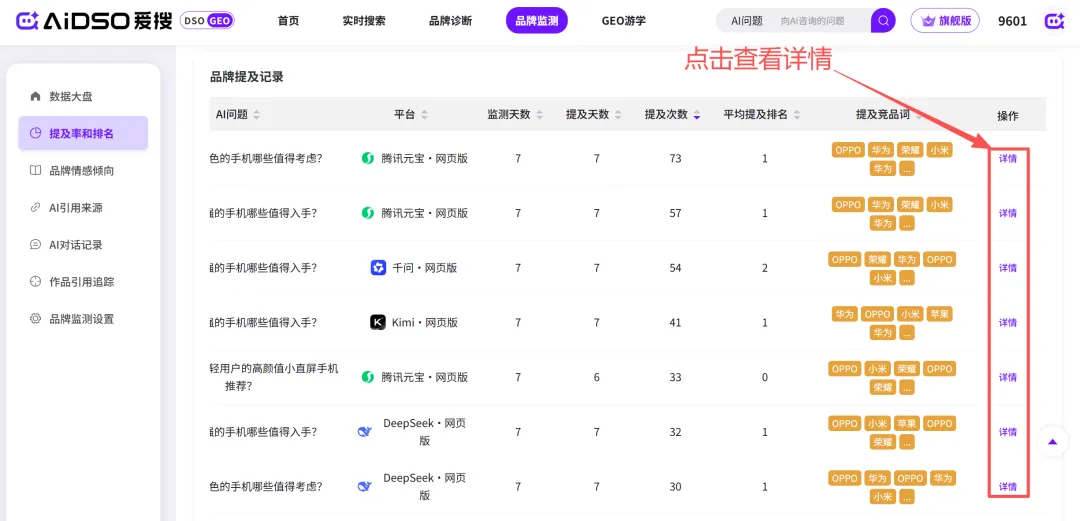1080x521 pixels.
Task: Click DeepSeek whale icon in the 32 row
Action: point(364,432)
